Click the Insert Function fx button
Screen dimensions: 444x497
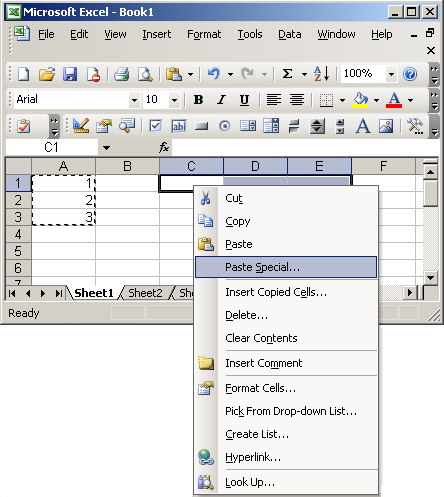tap(164, 147)
